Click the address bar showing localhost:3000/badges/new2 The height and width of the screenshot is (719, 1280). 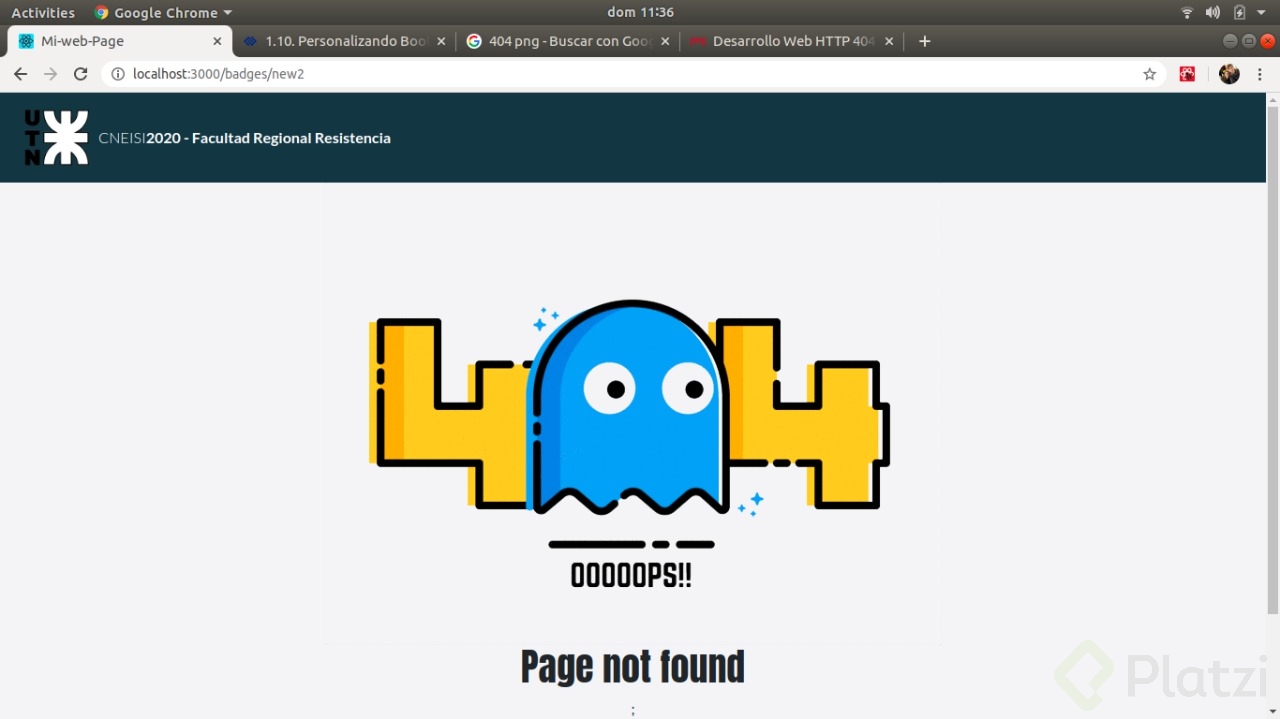click(x=635, y=74)
